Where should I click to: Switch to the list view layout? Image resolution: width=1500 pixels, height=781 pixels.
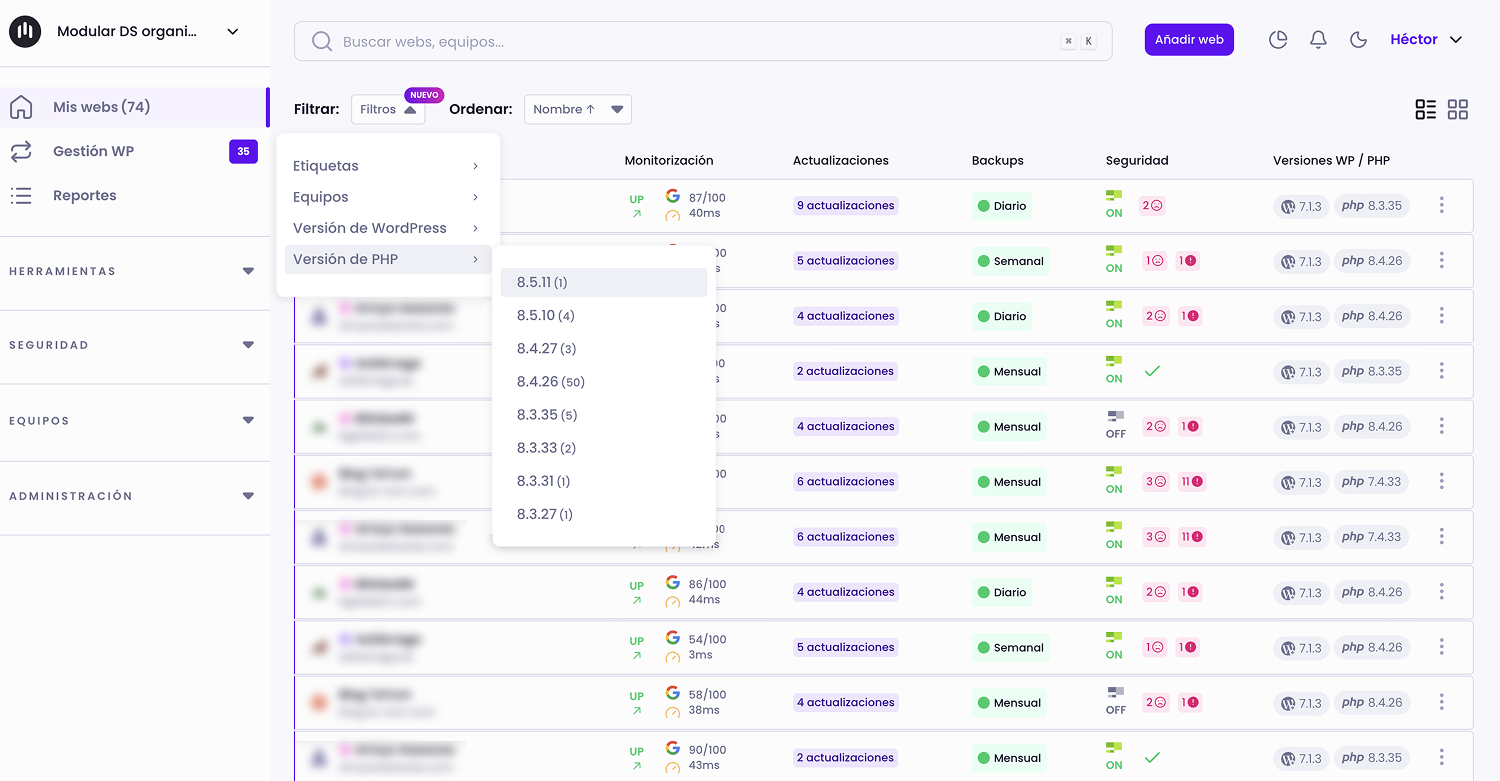1426,110
